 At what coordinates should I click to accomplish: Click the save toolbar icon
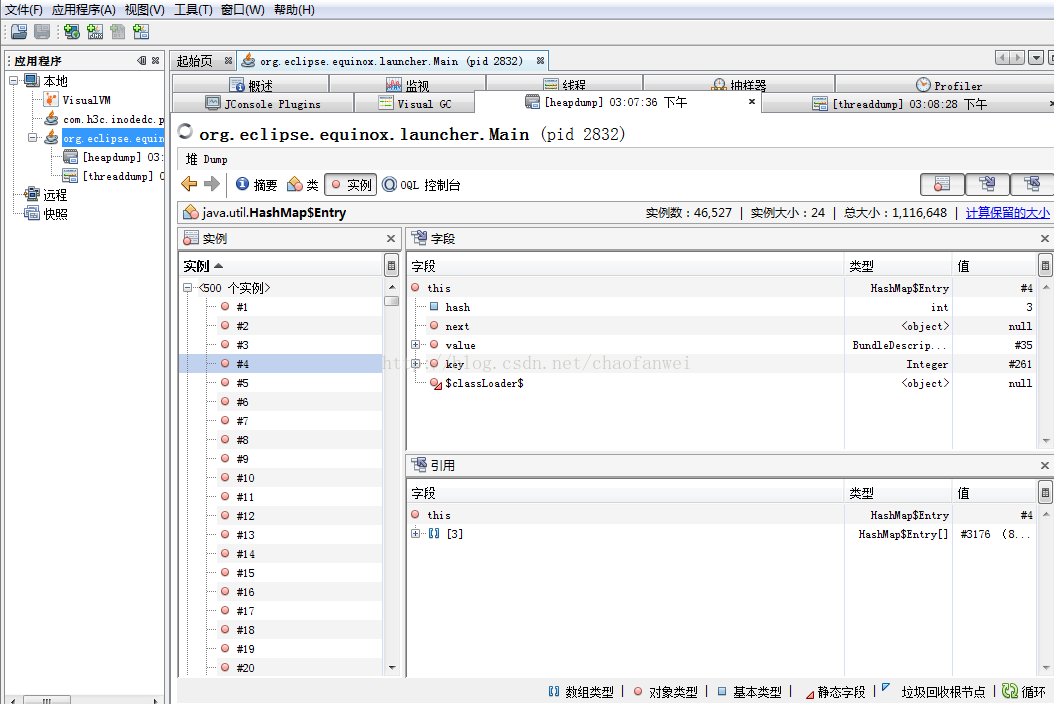42,32
